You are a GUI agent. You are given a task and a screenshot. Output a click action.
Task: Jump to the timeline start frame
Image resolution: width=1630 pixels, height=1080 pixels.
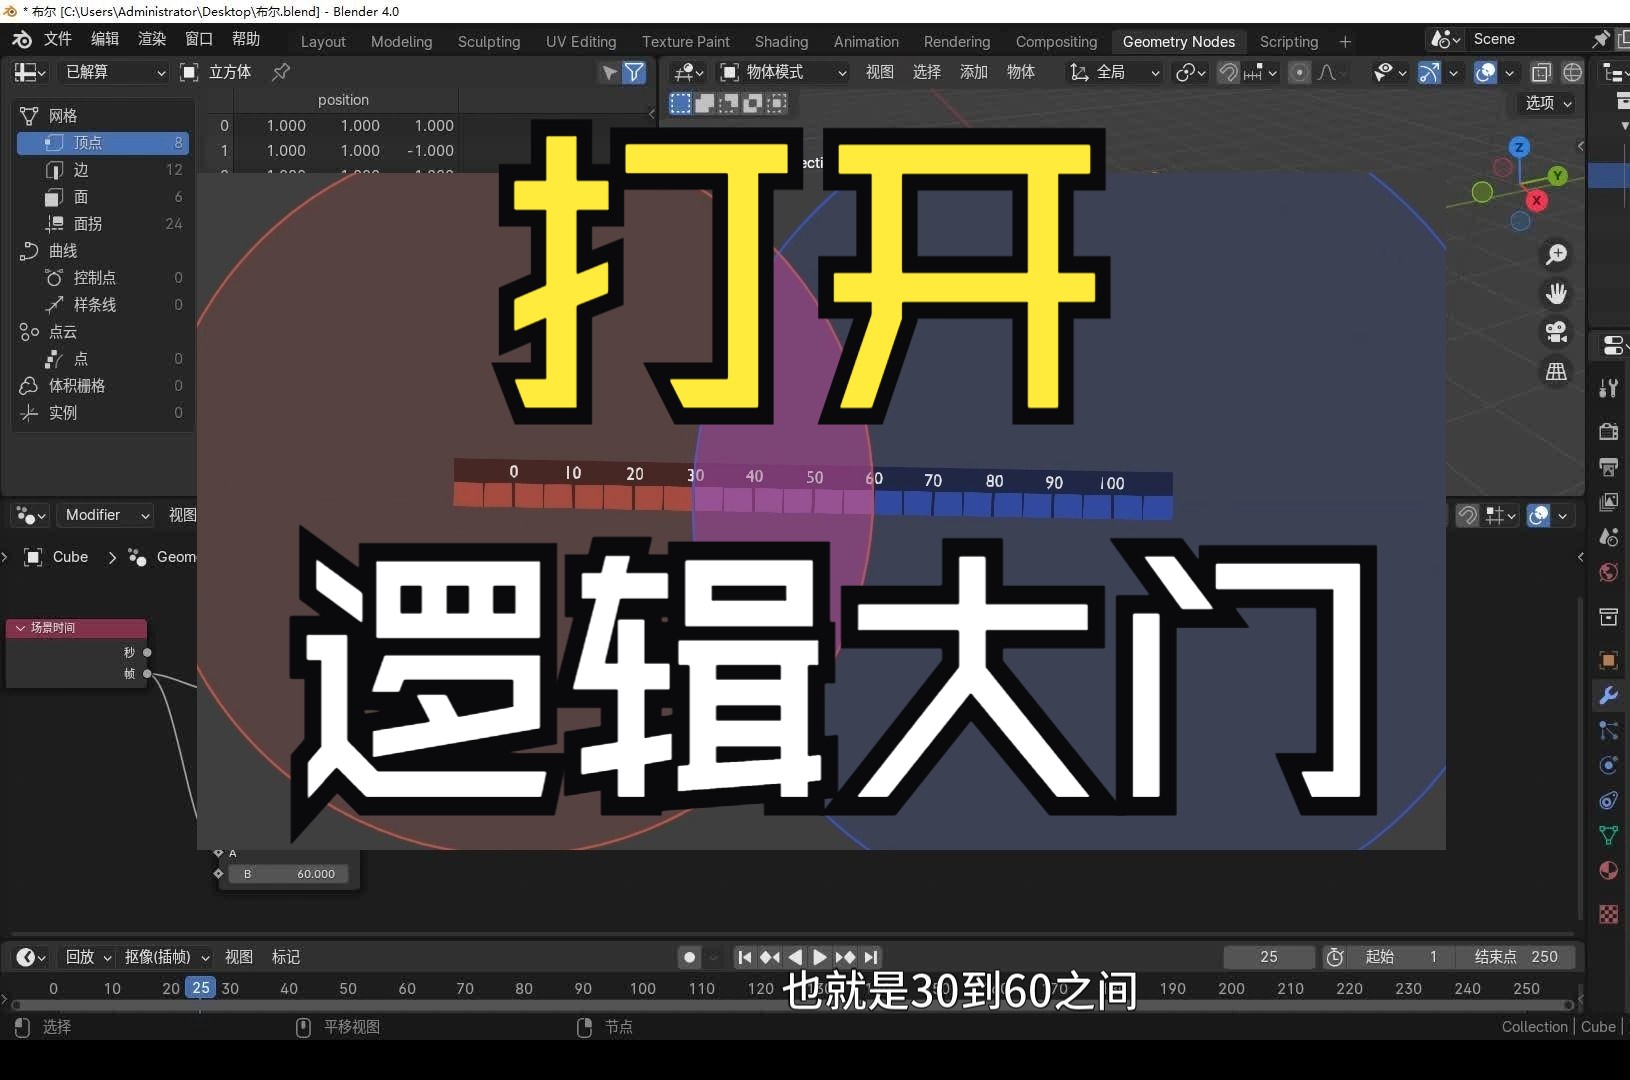(x=744, y=957)
